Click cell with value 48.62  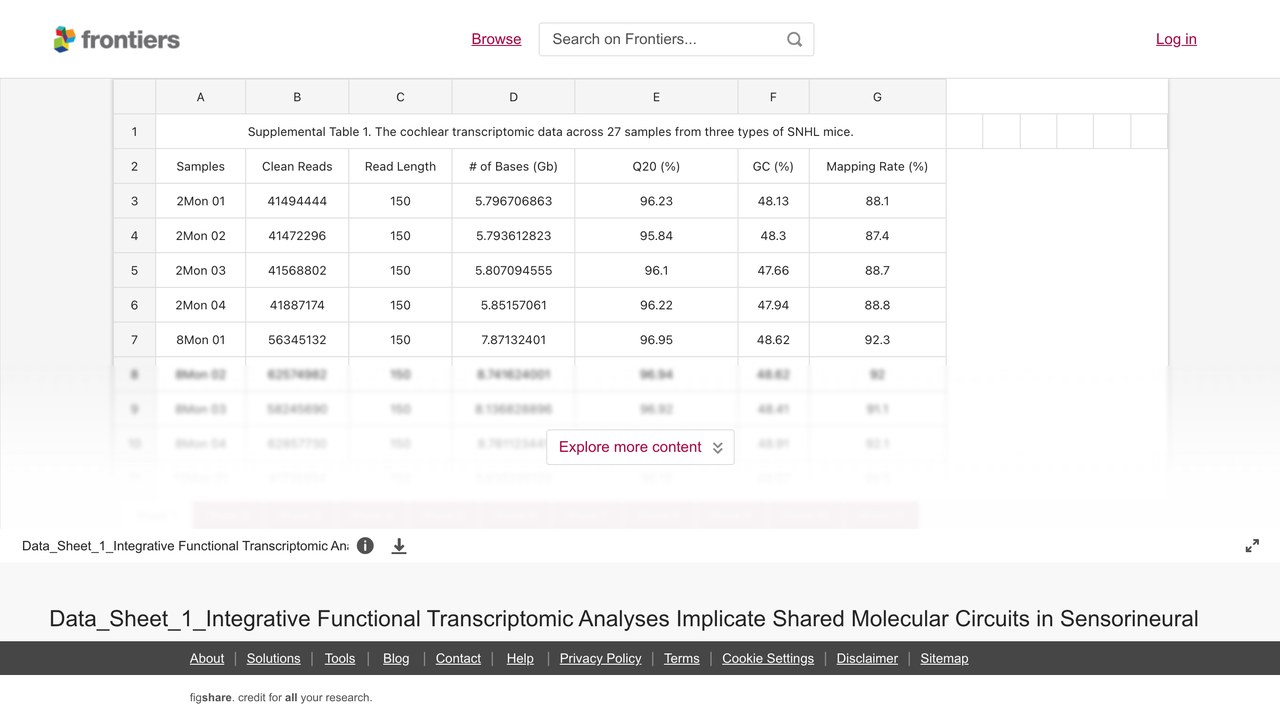773,340
